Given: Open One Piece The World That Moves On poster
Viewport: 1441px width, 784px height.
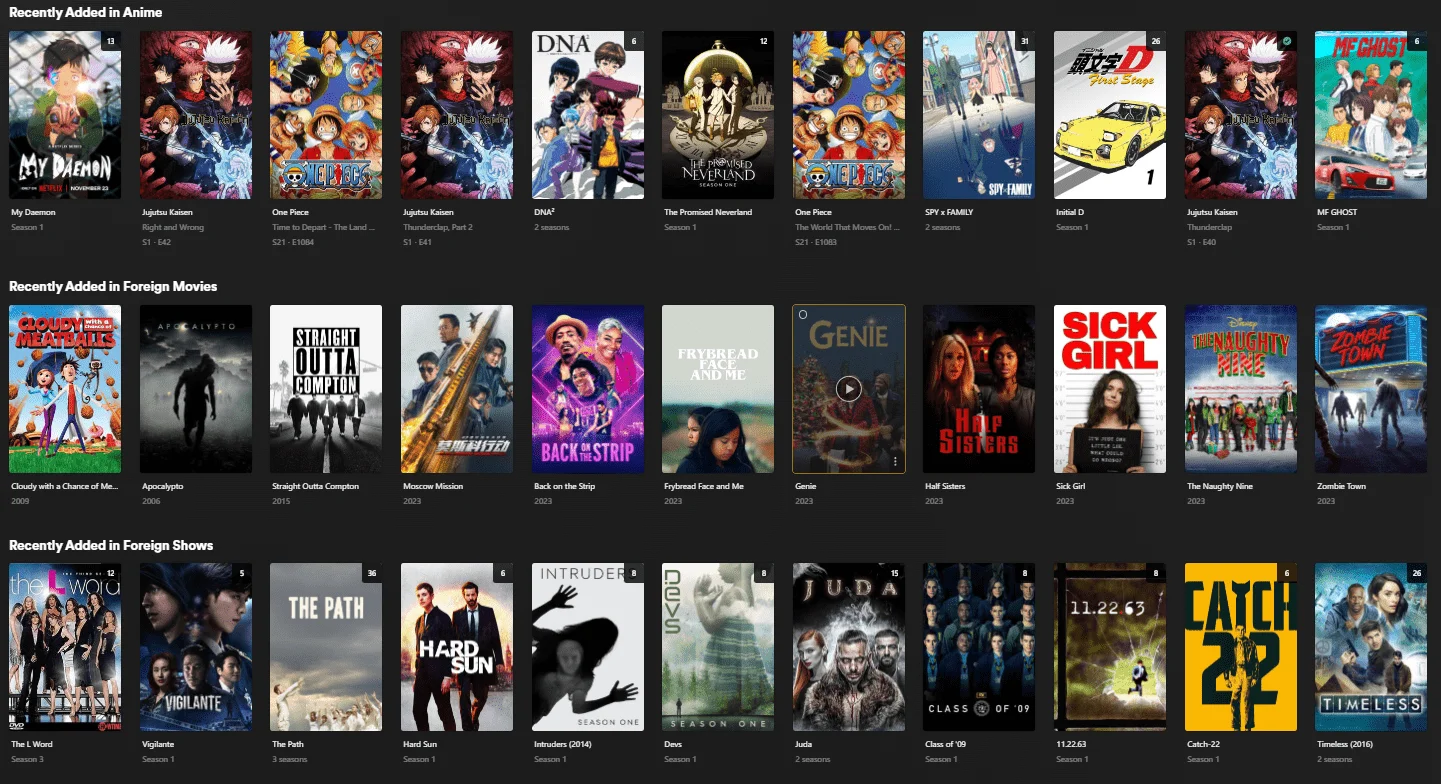Looking at the screenshot, I should (849, 115).
